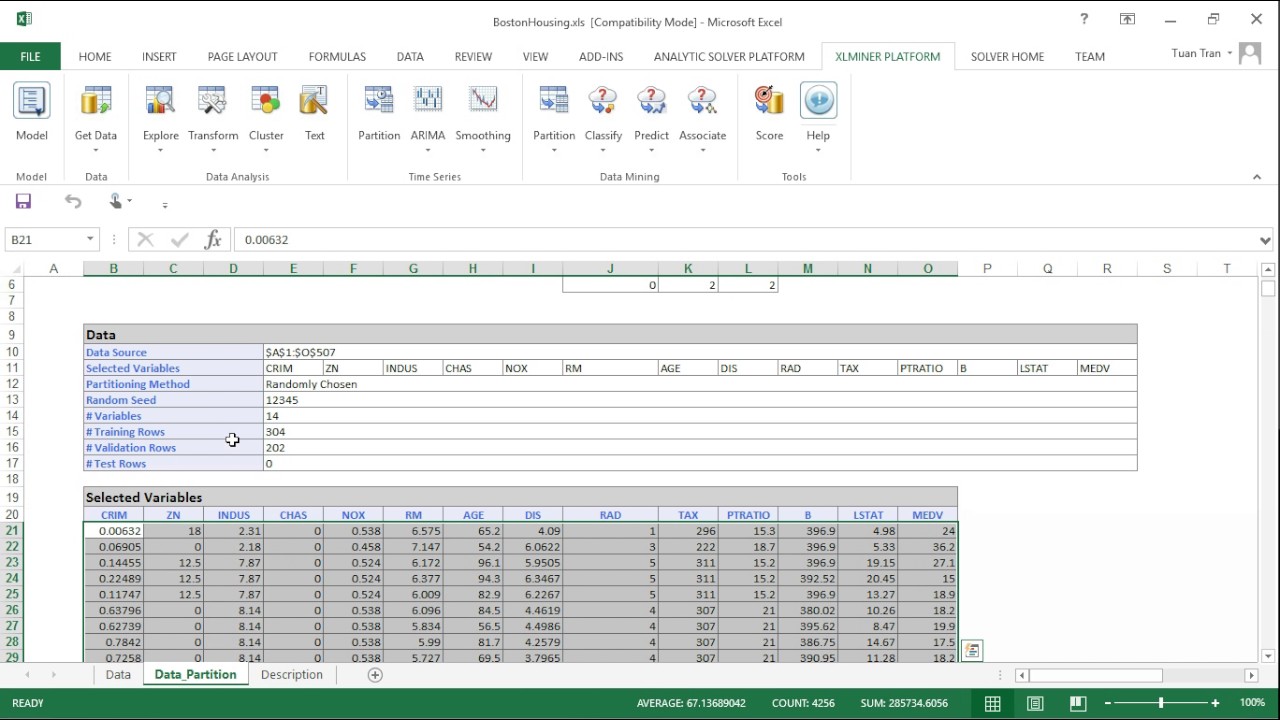Expand the Name Box dropdown
Image resolution: width=1280 pixels, height=720 pixels.
pyautogui.click(x=90, y=240)
